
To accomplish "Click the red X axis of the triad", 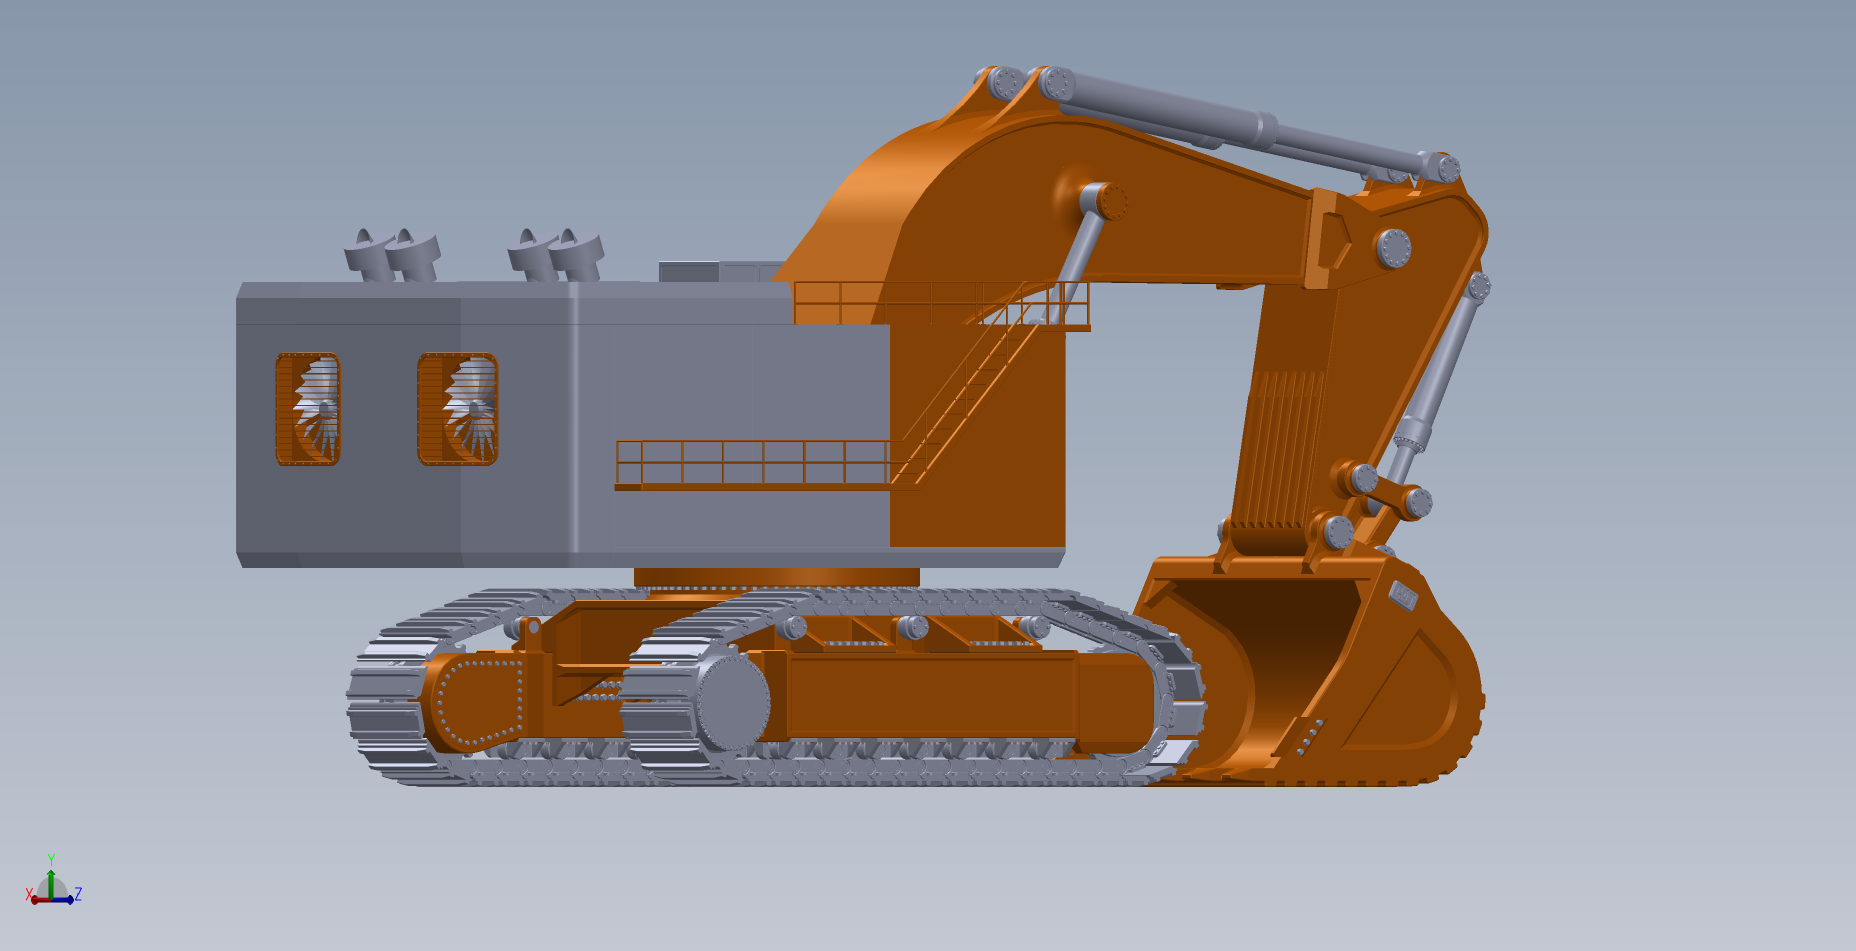I will [35, 899].
